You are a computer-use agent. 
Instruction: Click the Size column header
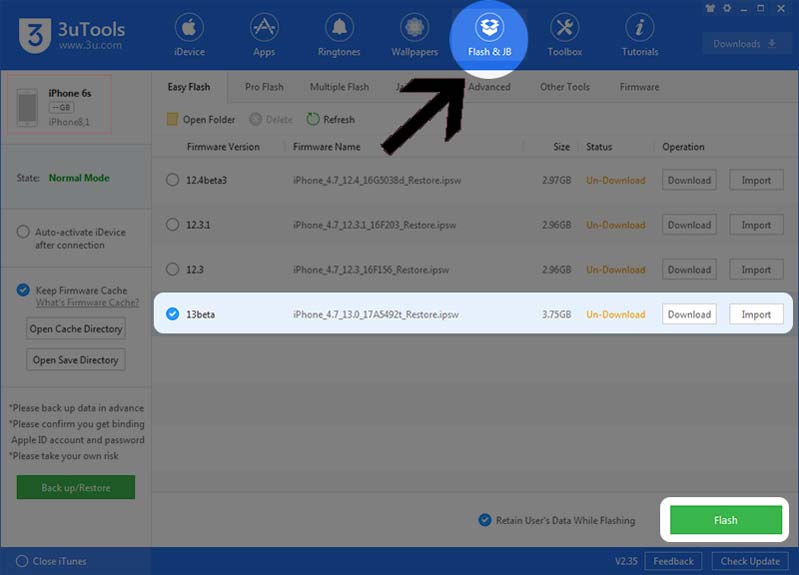(x=562, y=147)
